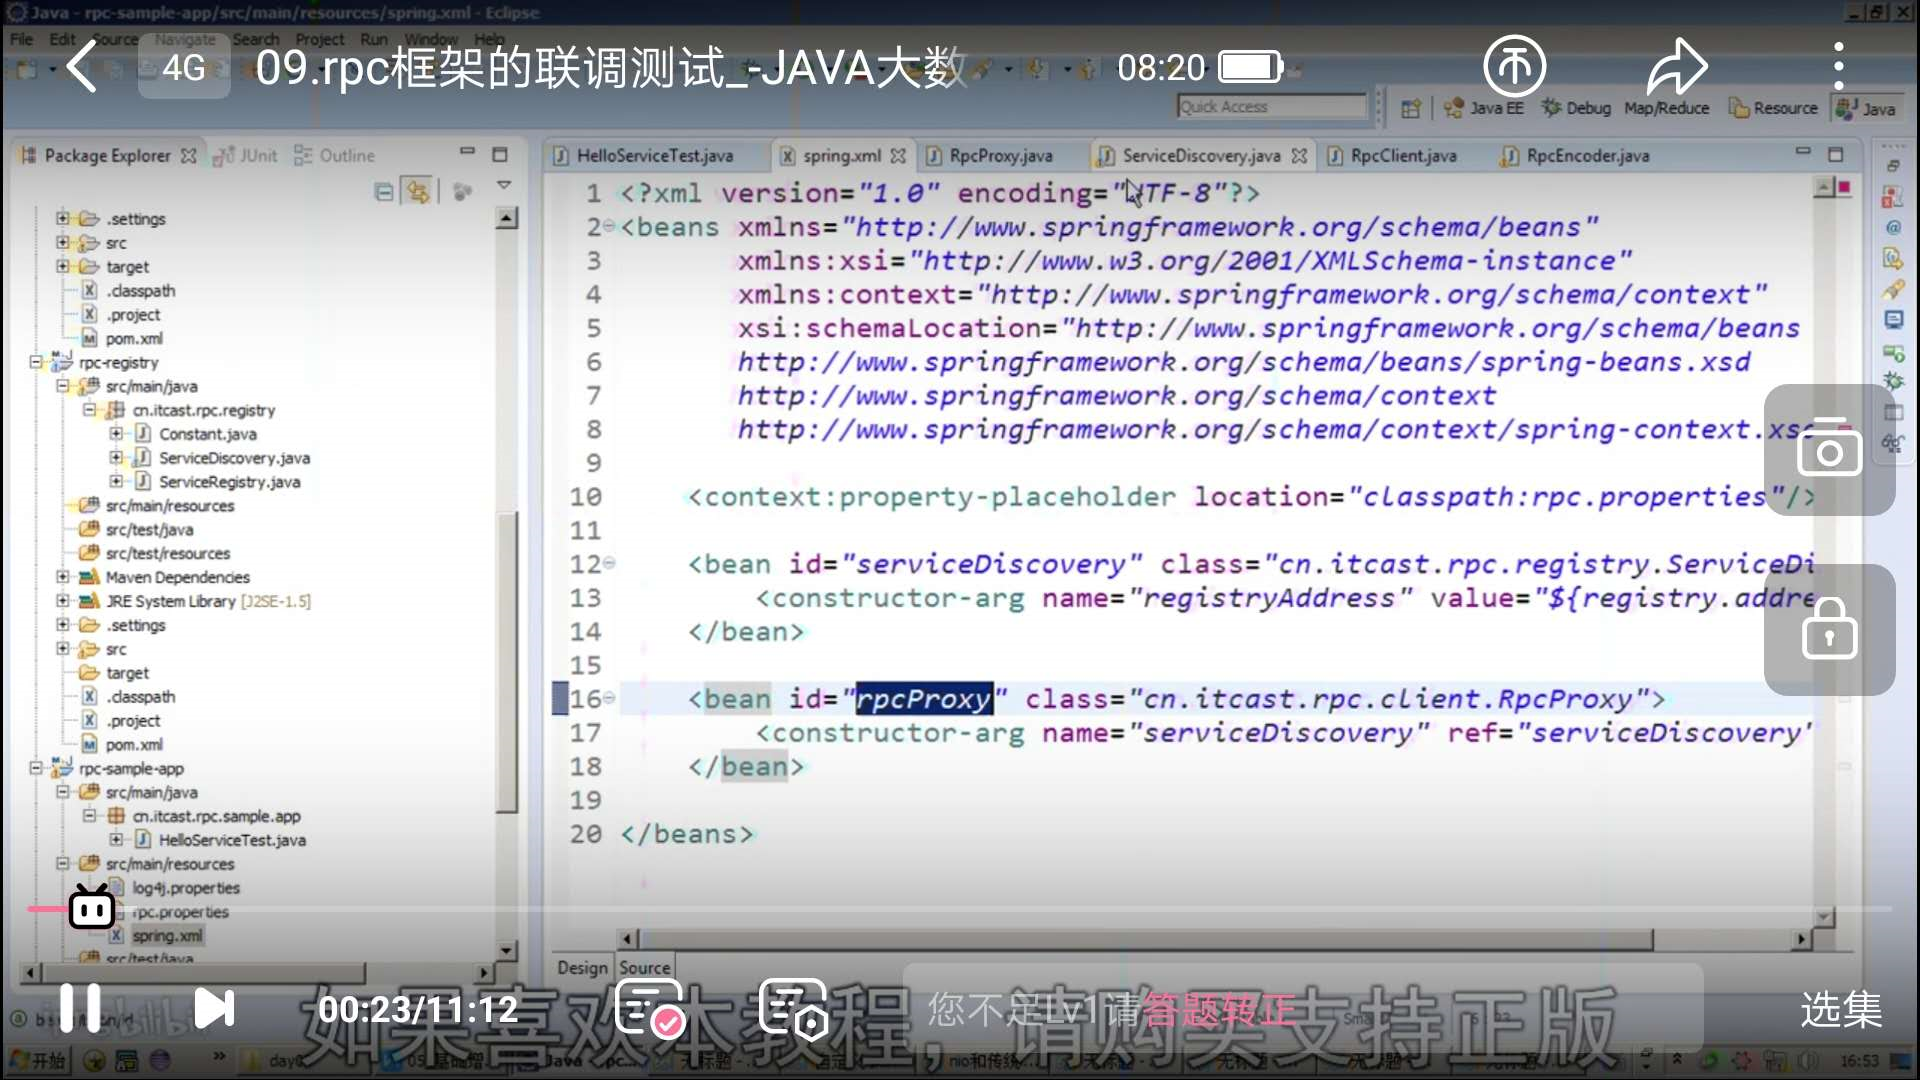This screenshot has height=1080, width=1920.
Task: Collapse the rpc-registry project node
Action: (36, 362)
